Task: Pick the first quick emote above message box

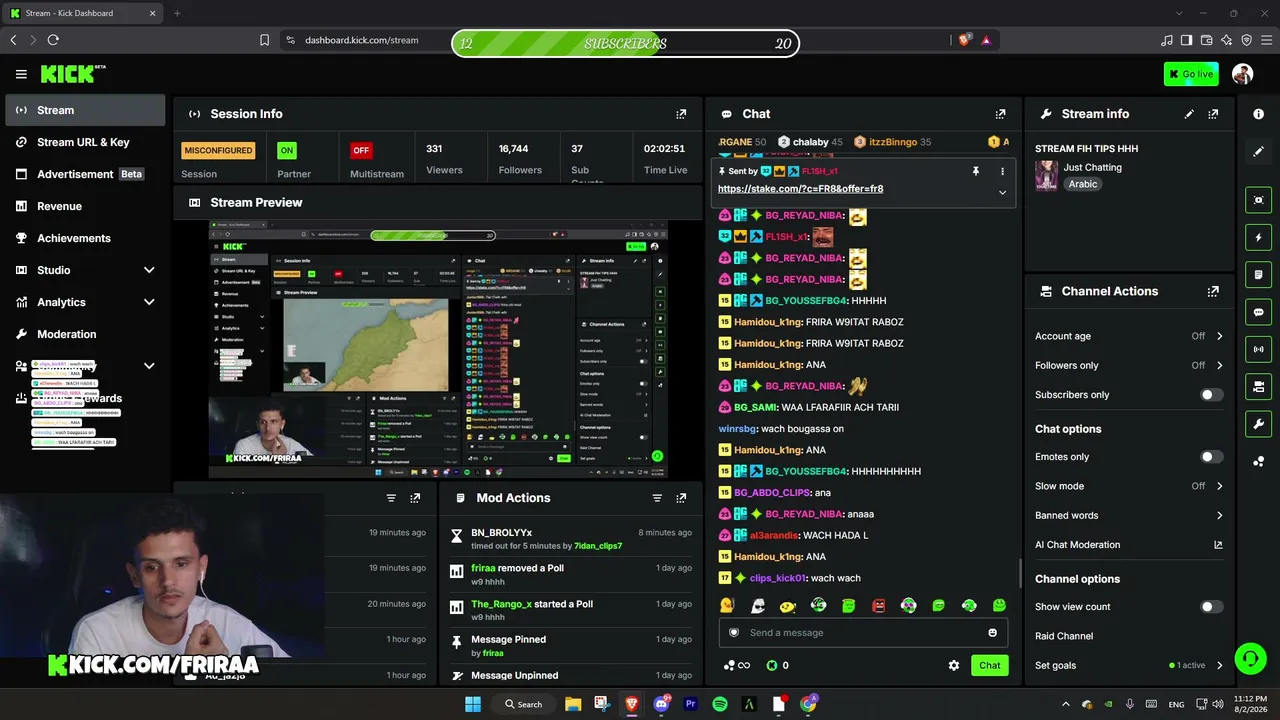Action: click(727, 606)
